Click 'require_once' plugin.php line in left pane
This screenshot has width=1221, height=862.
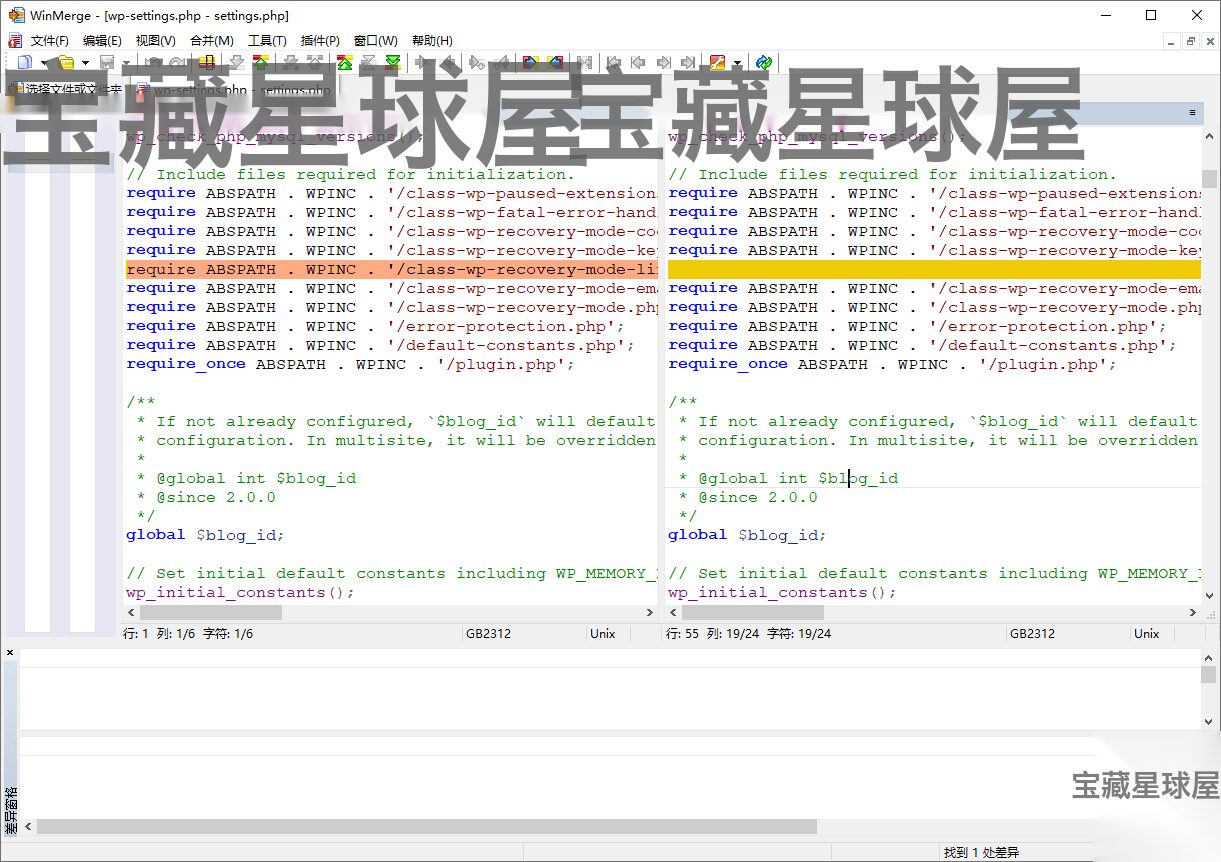351,364
